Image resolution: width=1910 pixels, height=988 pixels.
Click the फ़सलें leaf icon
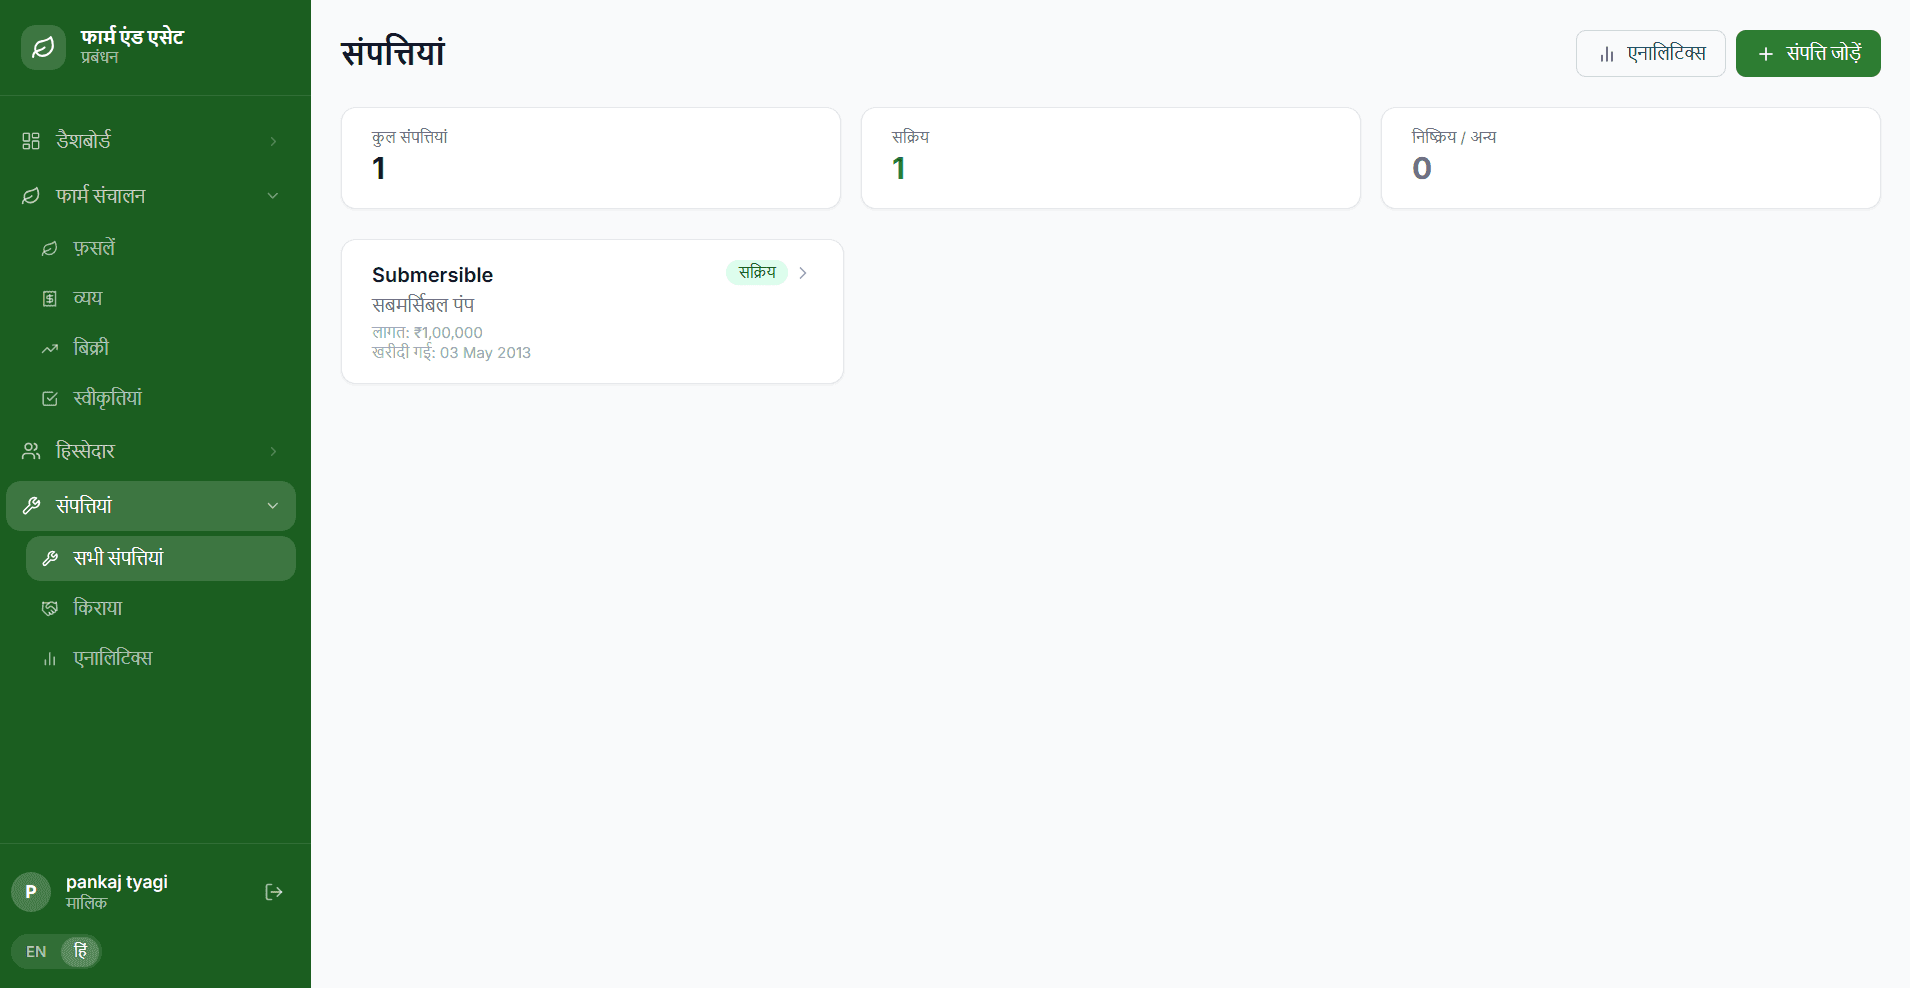click(x=49, y=248)
